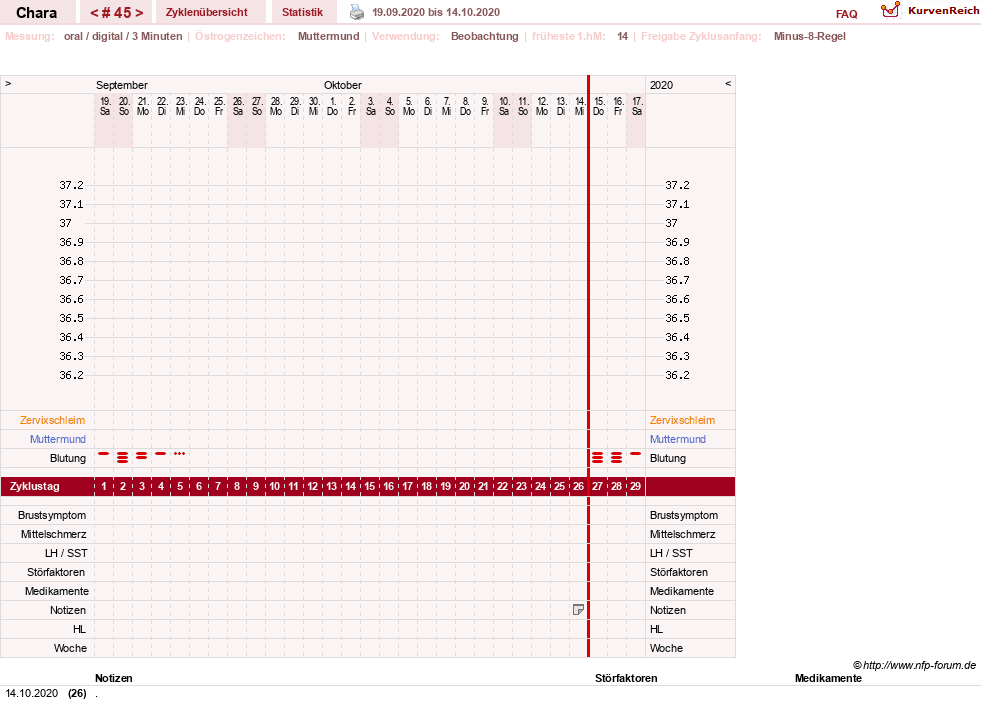Open the KurvenReich link

(943, 11)
